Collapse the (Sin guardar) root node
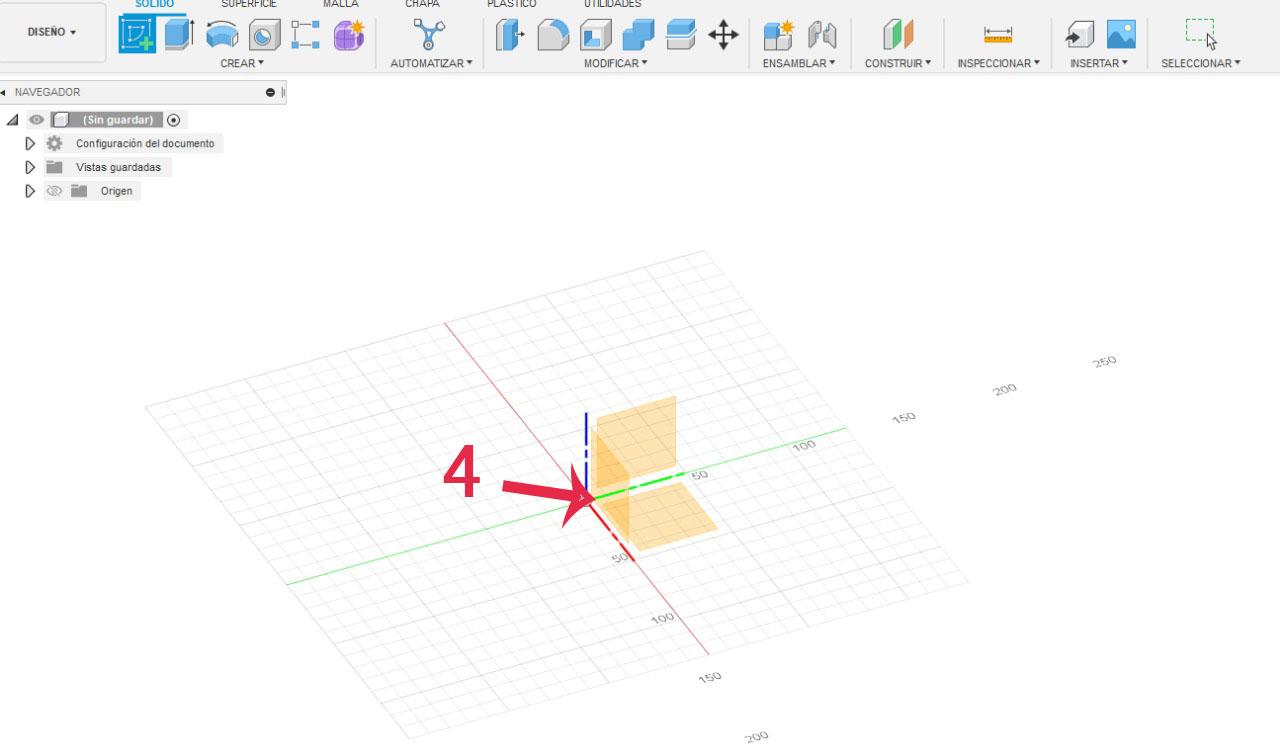The height and width of the screenshot is (753, 1280). click(12, 120)
